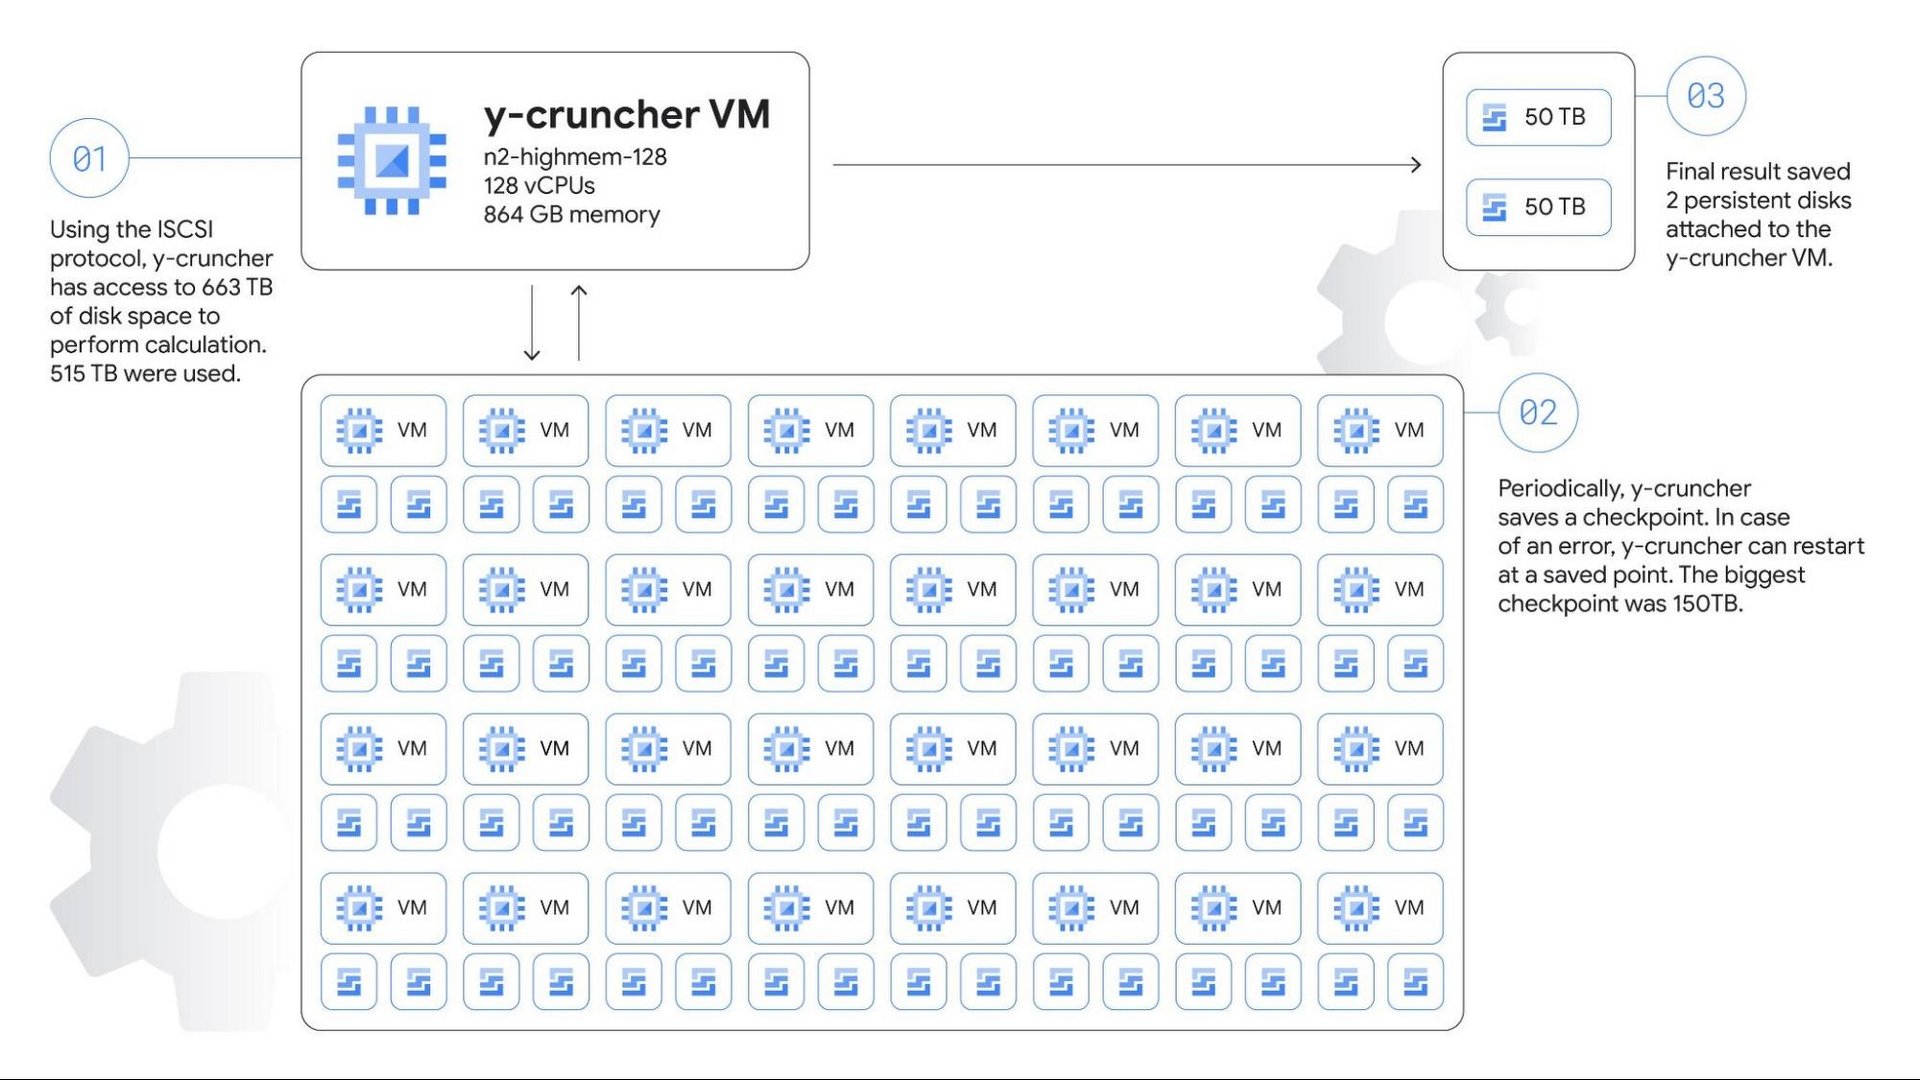Viewport: 1920px width, 1080px height.
Task: Click the step 01 circle label
Action: (94, 161)
